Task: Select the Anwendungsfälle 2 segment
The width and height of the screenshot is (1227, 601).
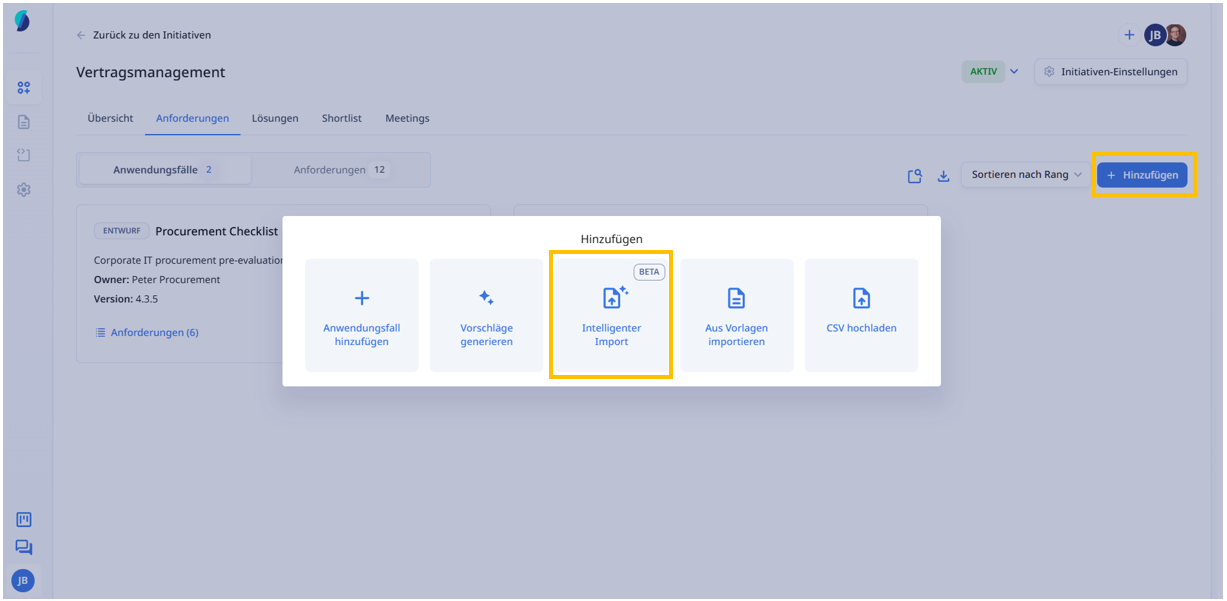Action: point(165,170)
